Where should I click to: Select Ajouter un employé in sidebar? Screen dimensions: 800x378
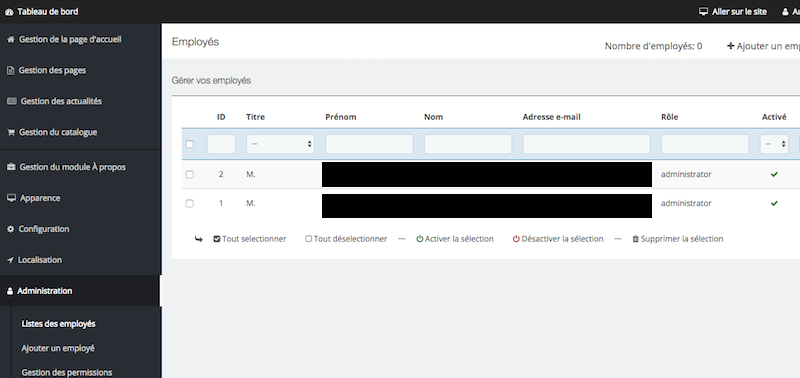(x=58, y=348)
